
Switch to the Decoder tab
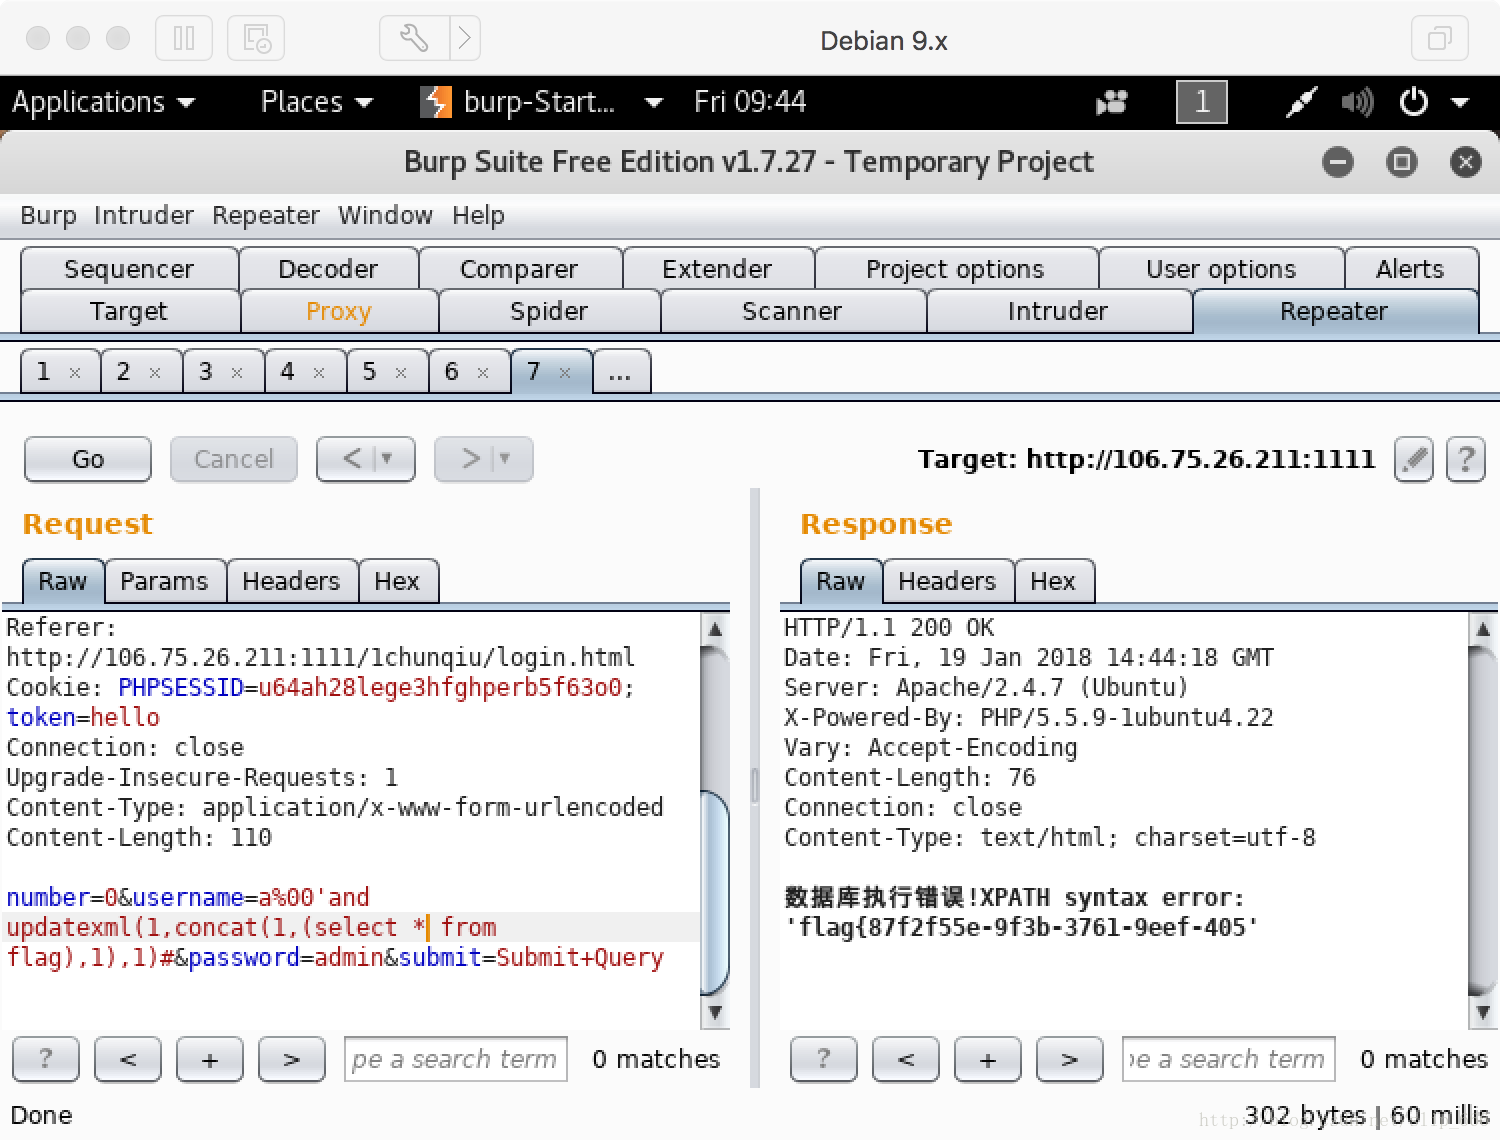point(328,269)
